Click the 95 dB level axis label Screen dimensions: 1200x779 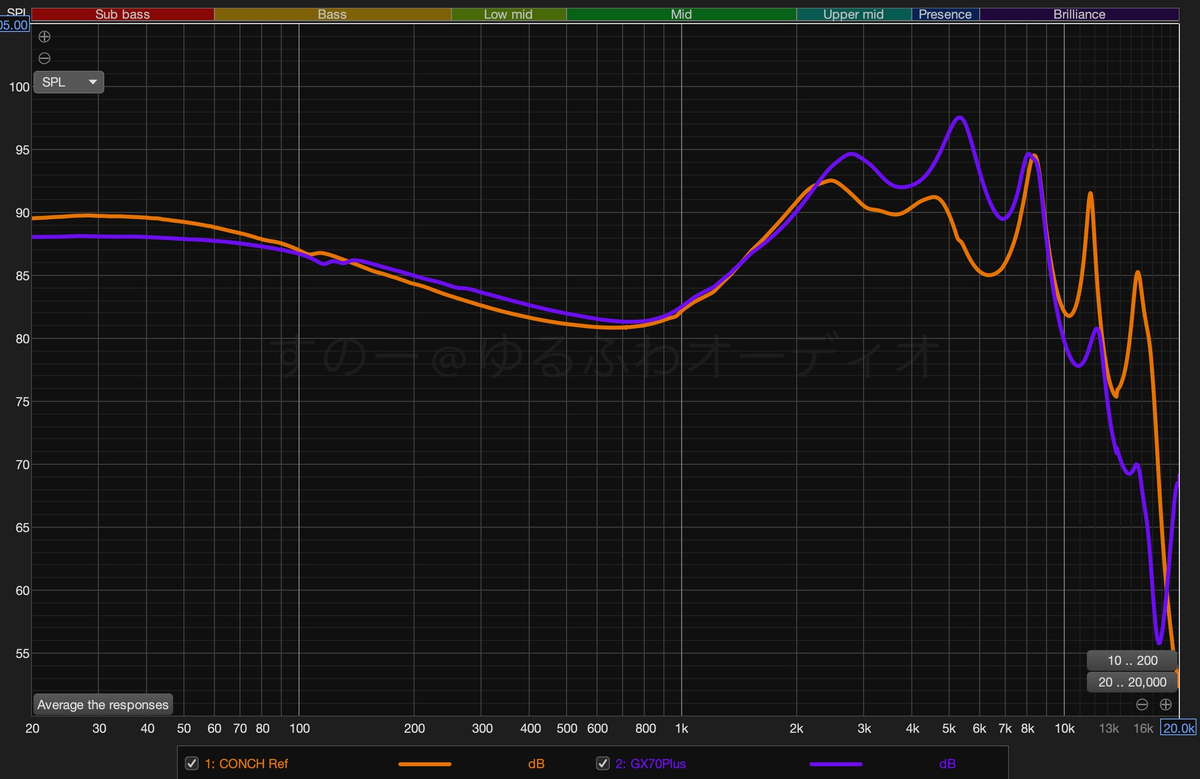[x=21, y=150]
